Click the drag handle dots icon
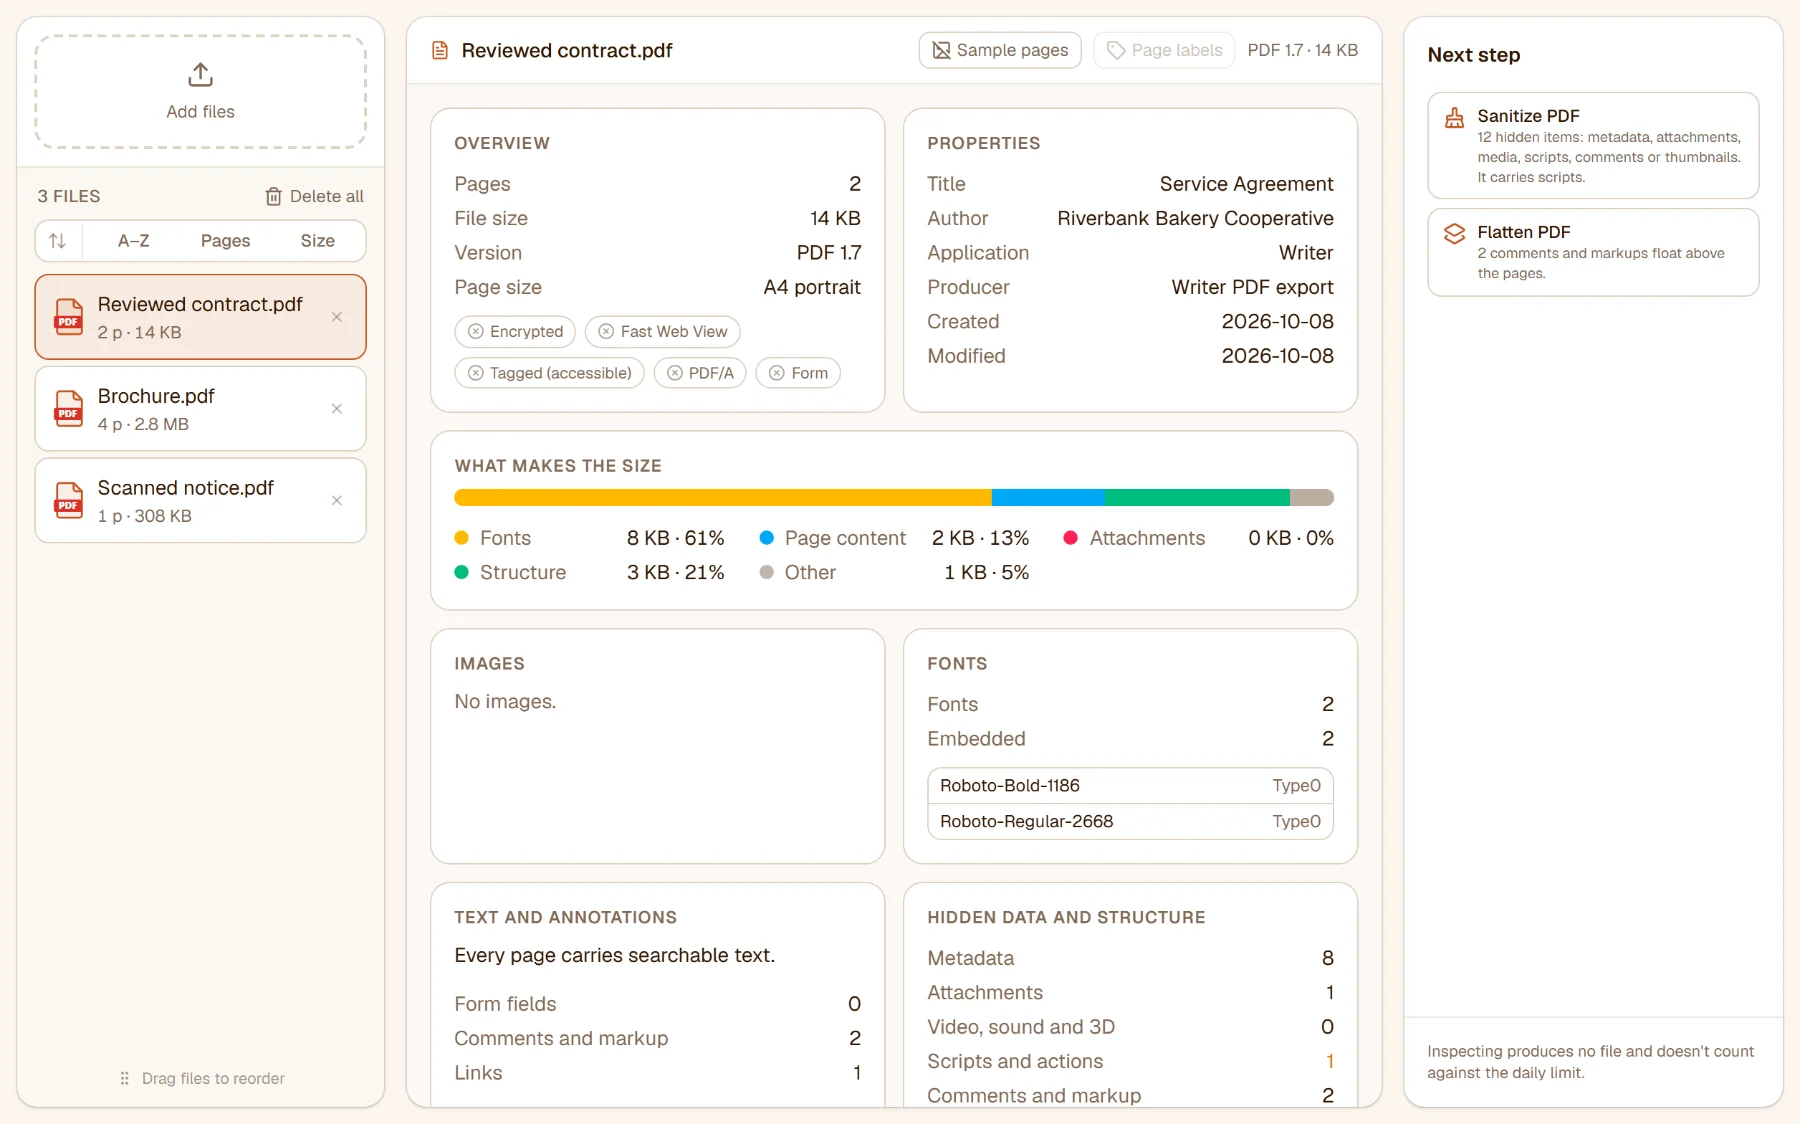 tap(125, 1078)
